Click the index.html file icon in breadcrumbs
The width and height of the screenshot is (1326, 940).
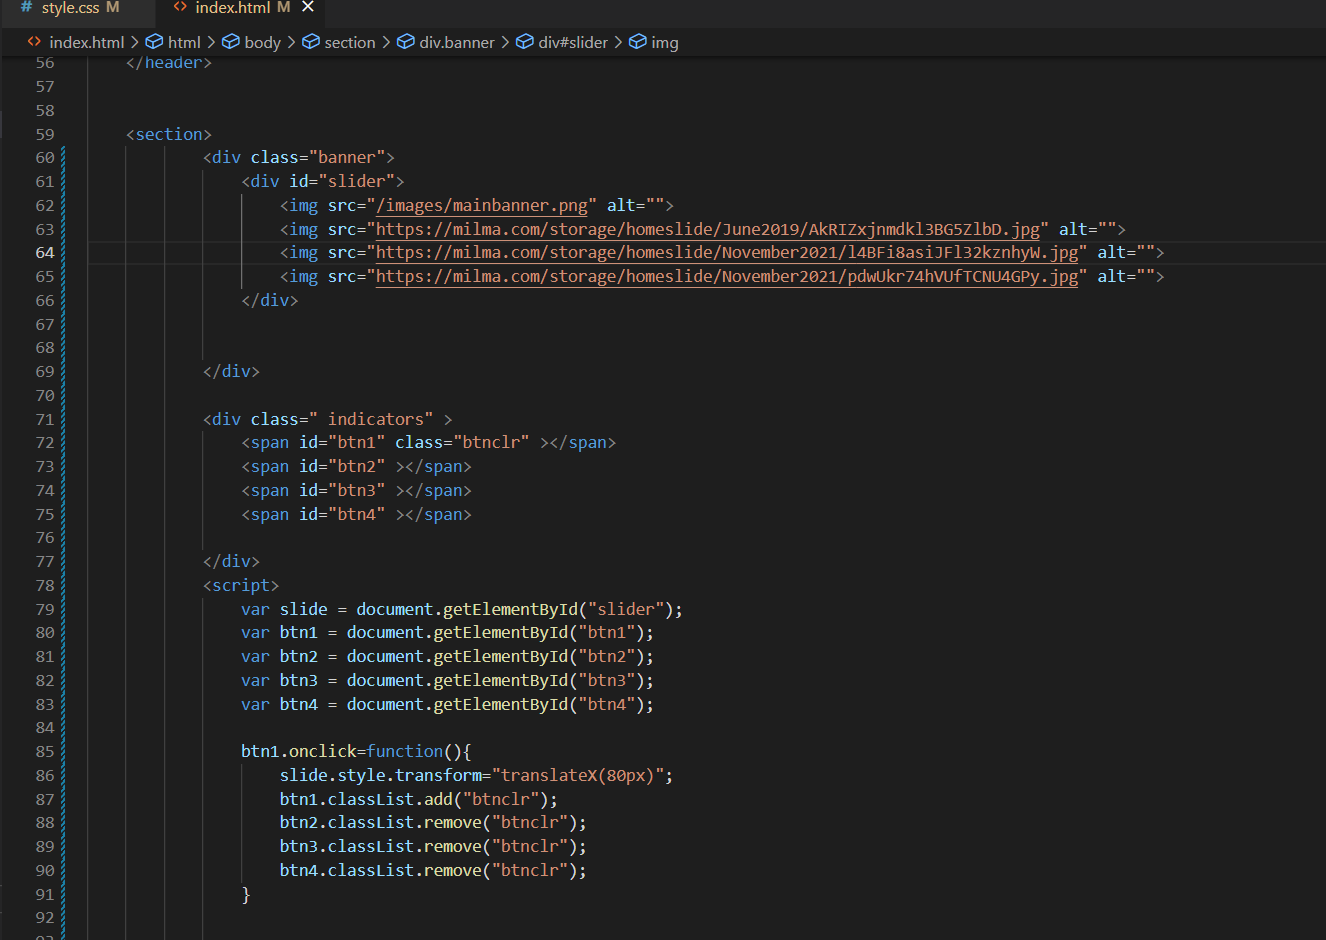(34, 42)
